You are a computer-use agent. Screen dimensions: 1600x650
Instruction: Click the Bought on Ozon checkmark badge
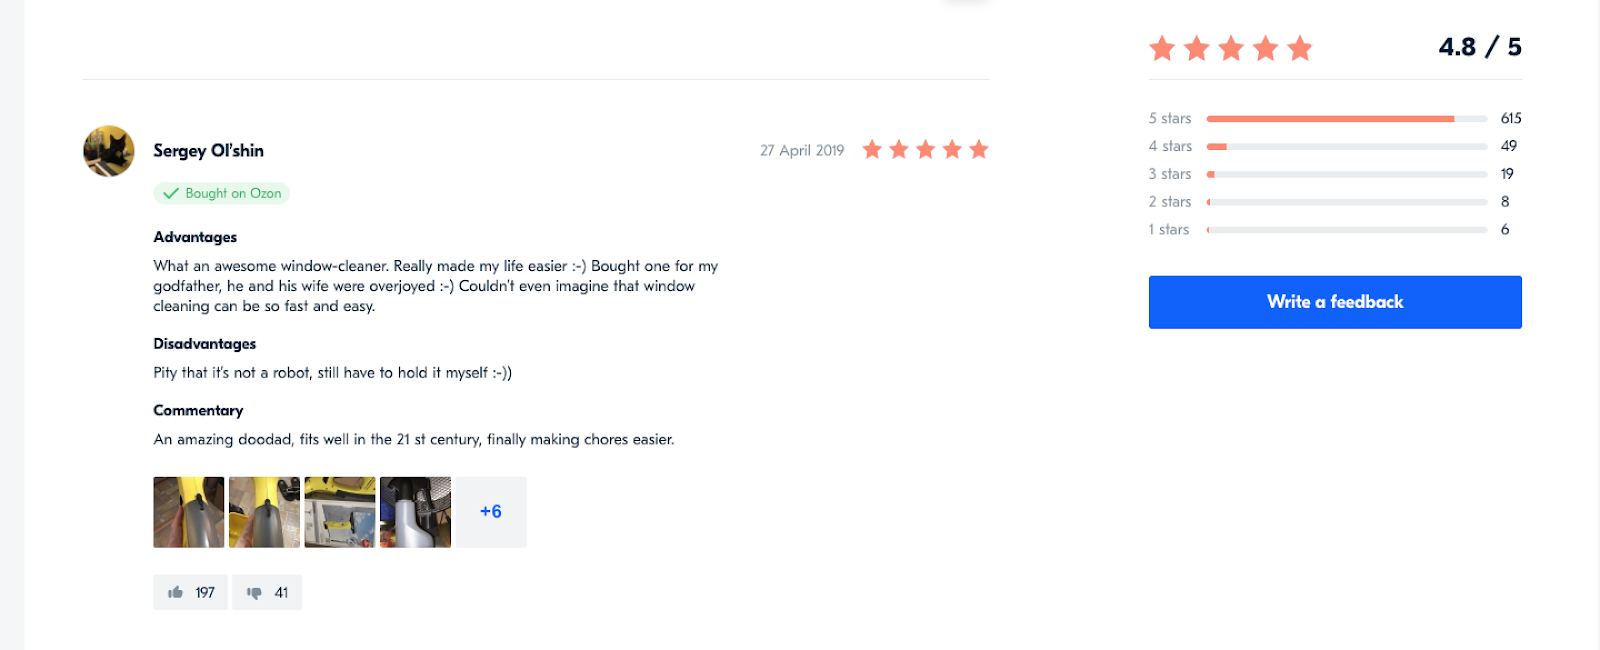pyautogui.click(x=222, y=193)
